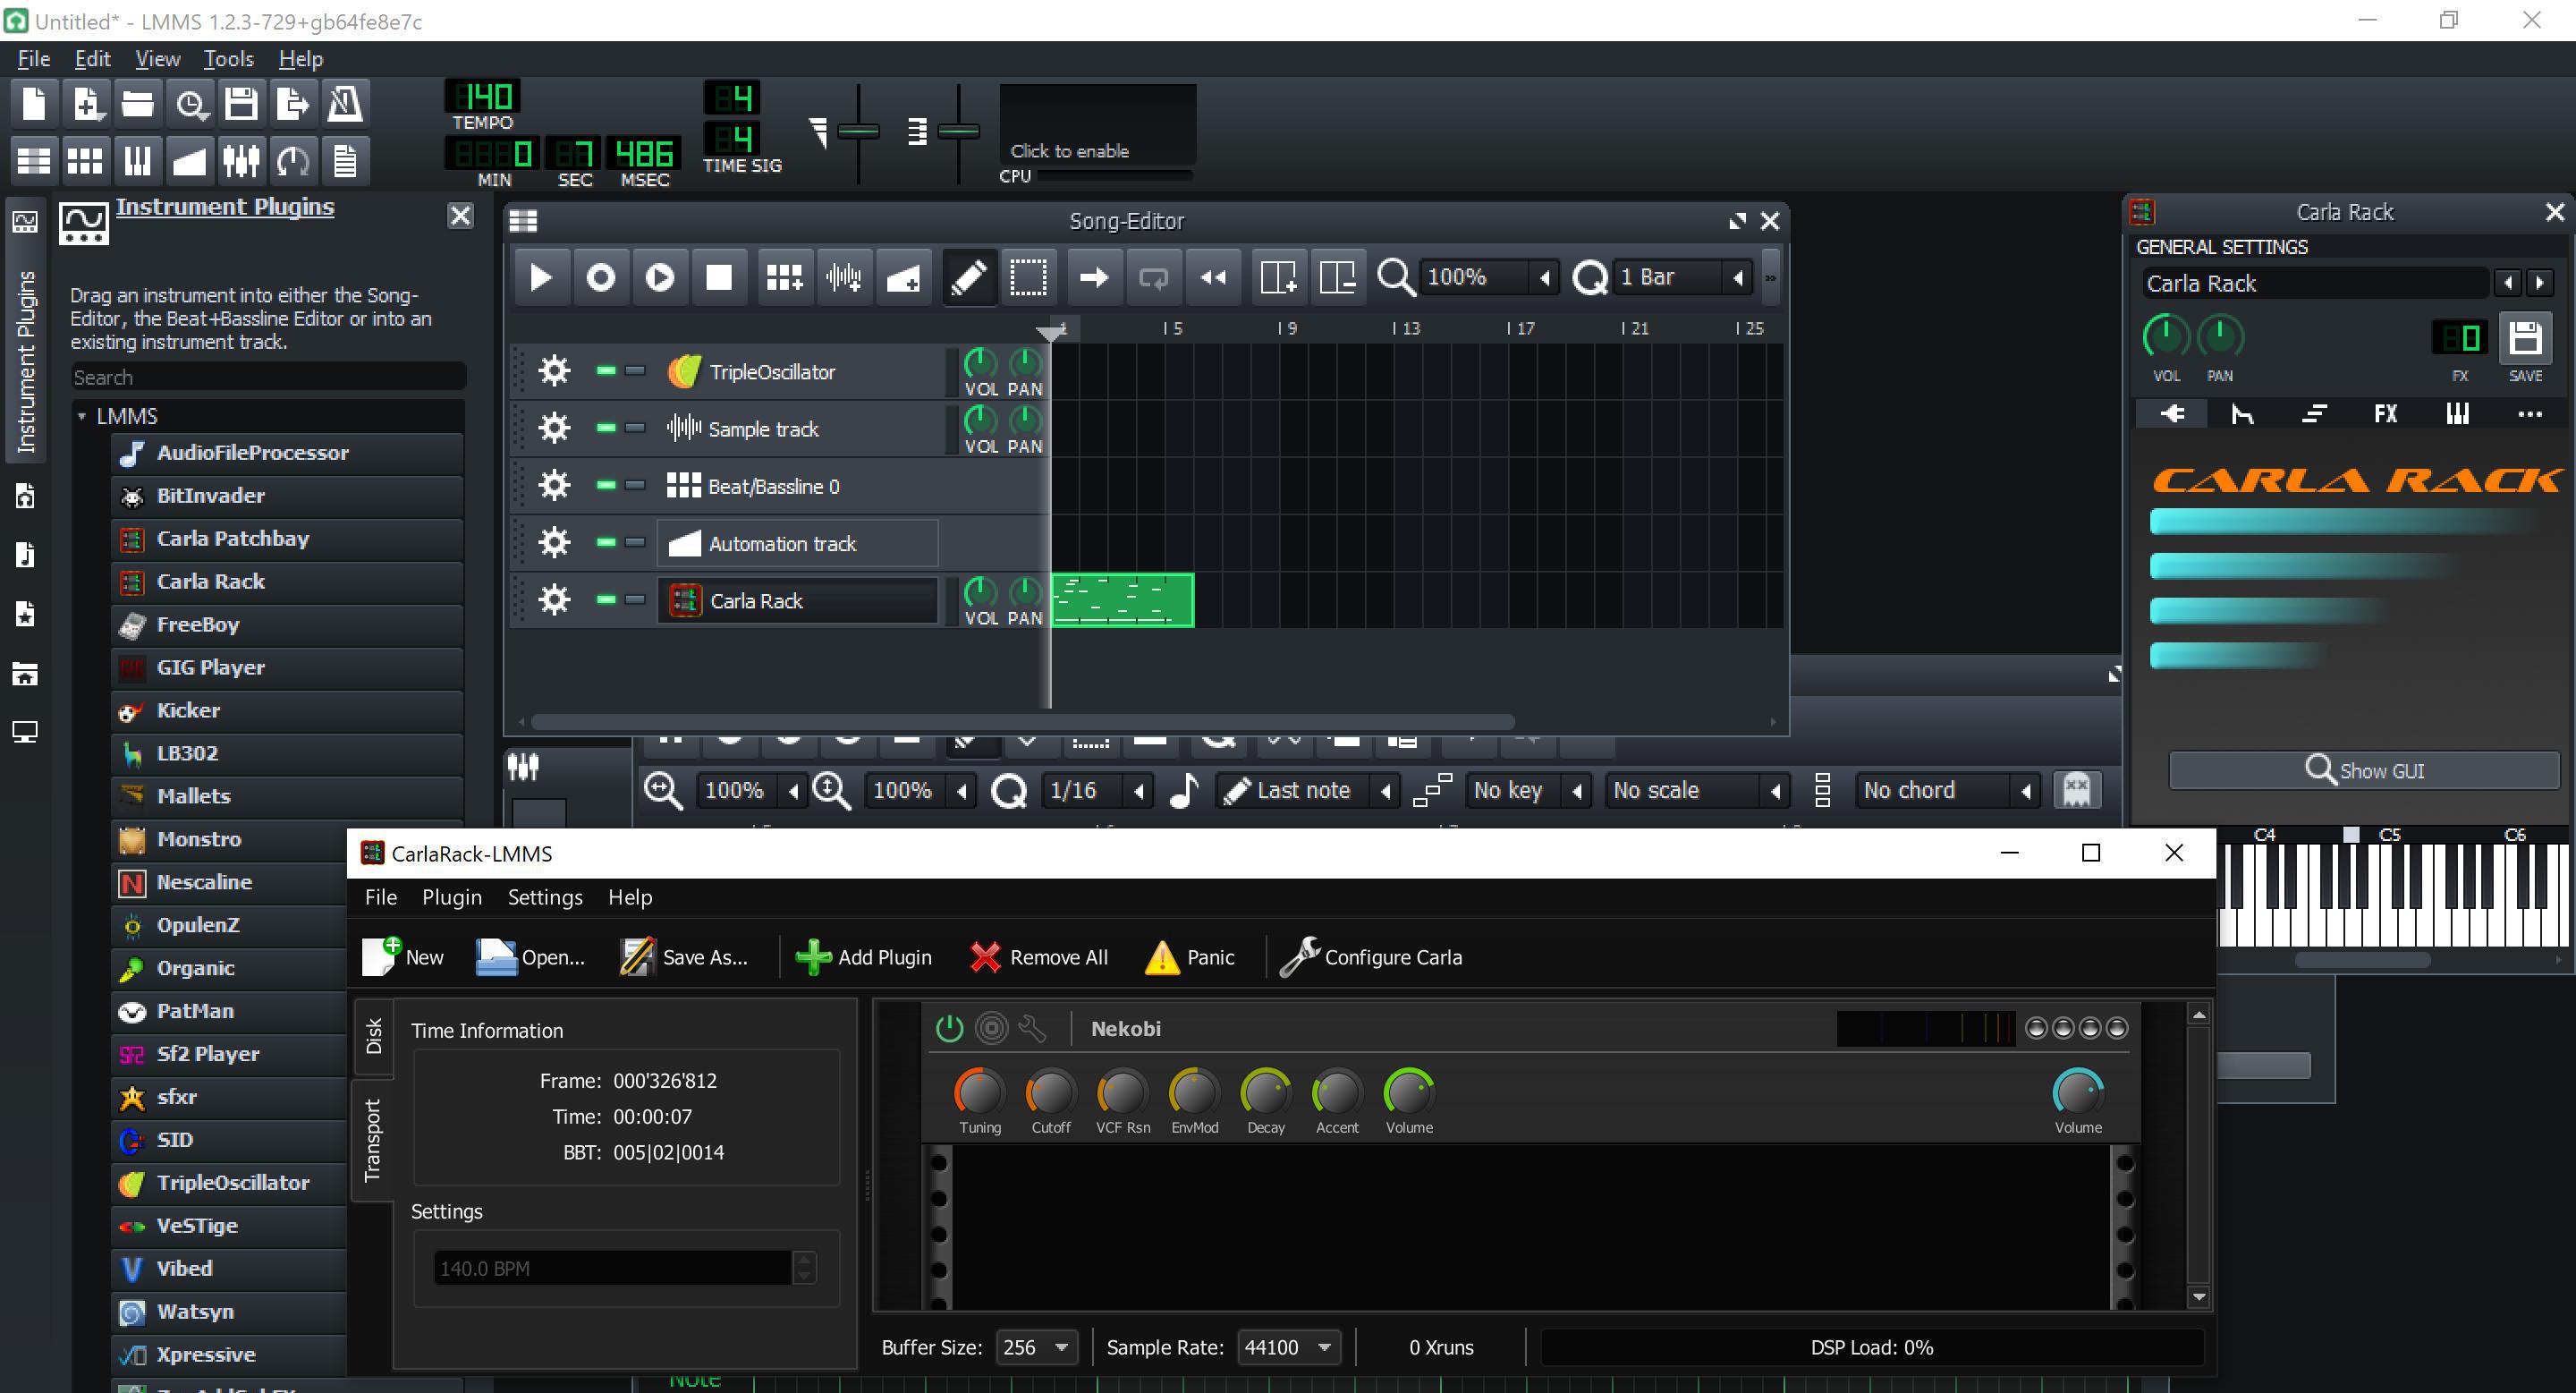Toggle Nekobi plugin power button
Image resolution: width=2576 pixels, height=1393 pixels.
pos(949,1028)
